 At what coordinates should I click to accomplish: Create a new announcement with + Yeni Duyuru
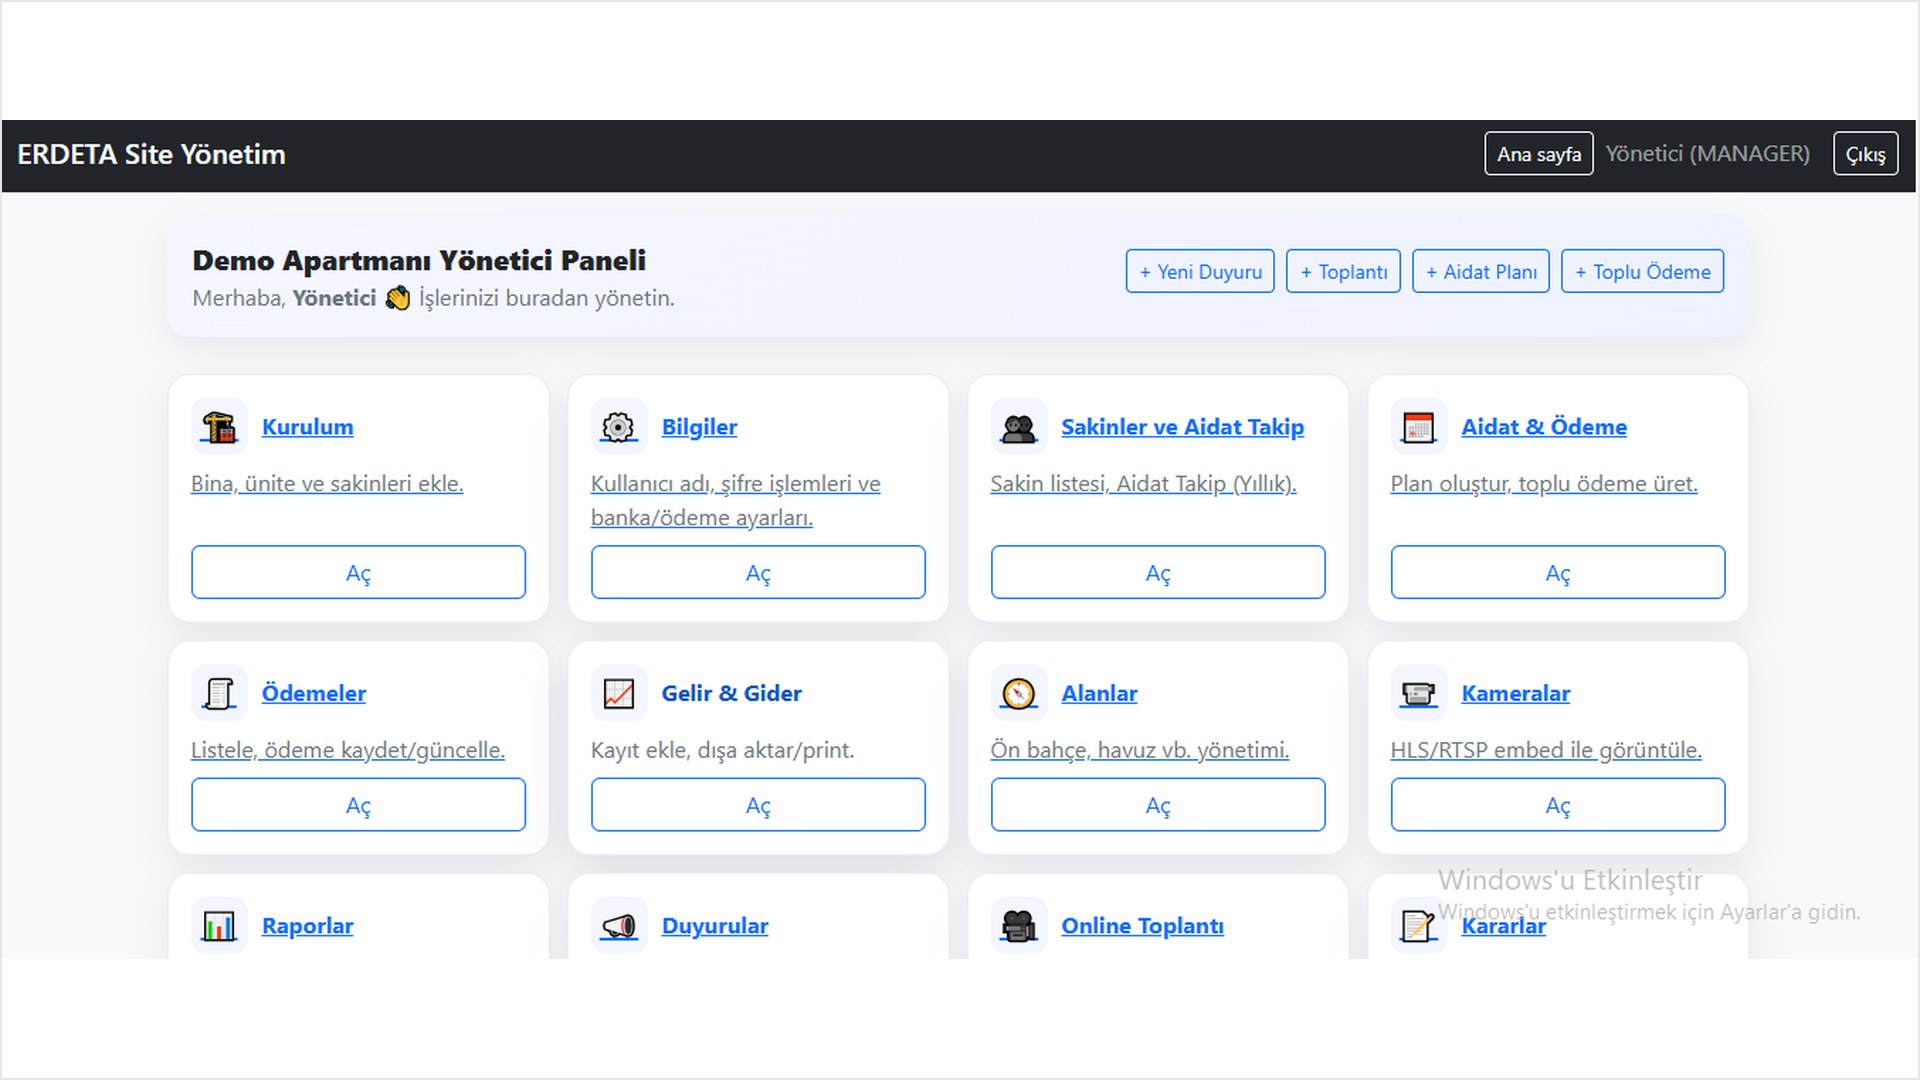pyautogui.click(x=1199, y=271)
